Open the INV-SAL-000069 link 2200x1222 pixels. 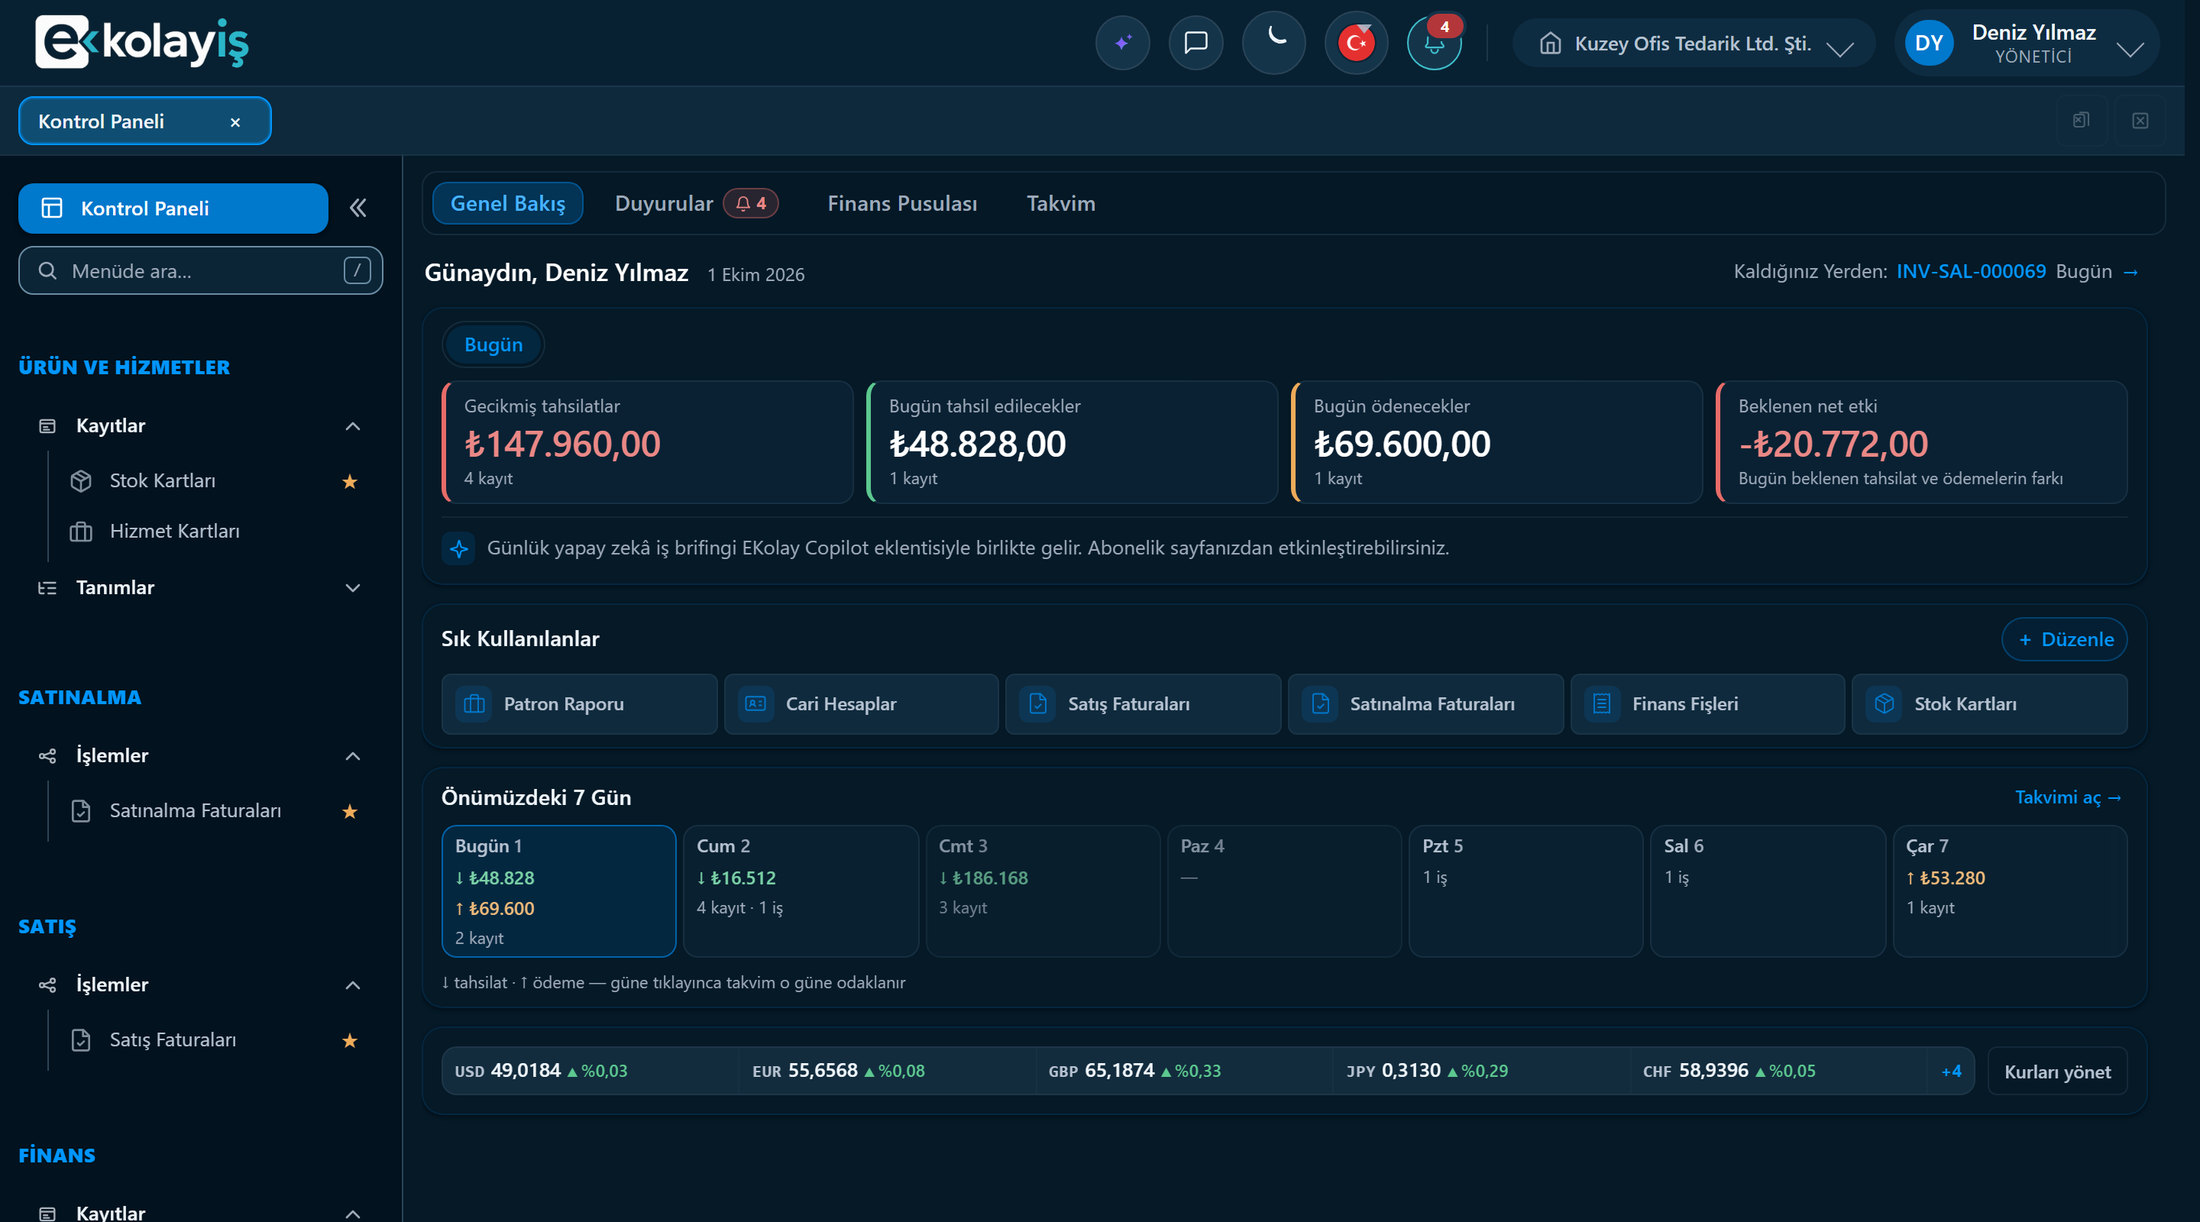point(1970,271)
